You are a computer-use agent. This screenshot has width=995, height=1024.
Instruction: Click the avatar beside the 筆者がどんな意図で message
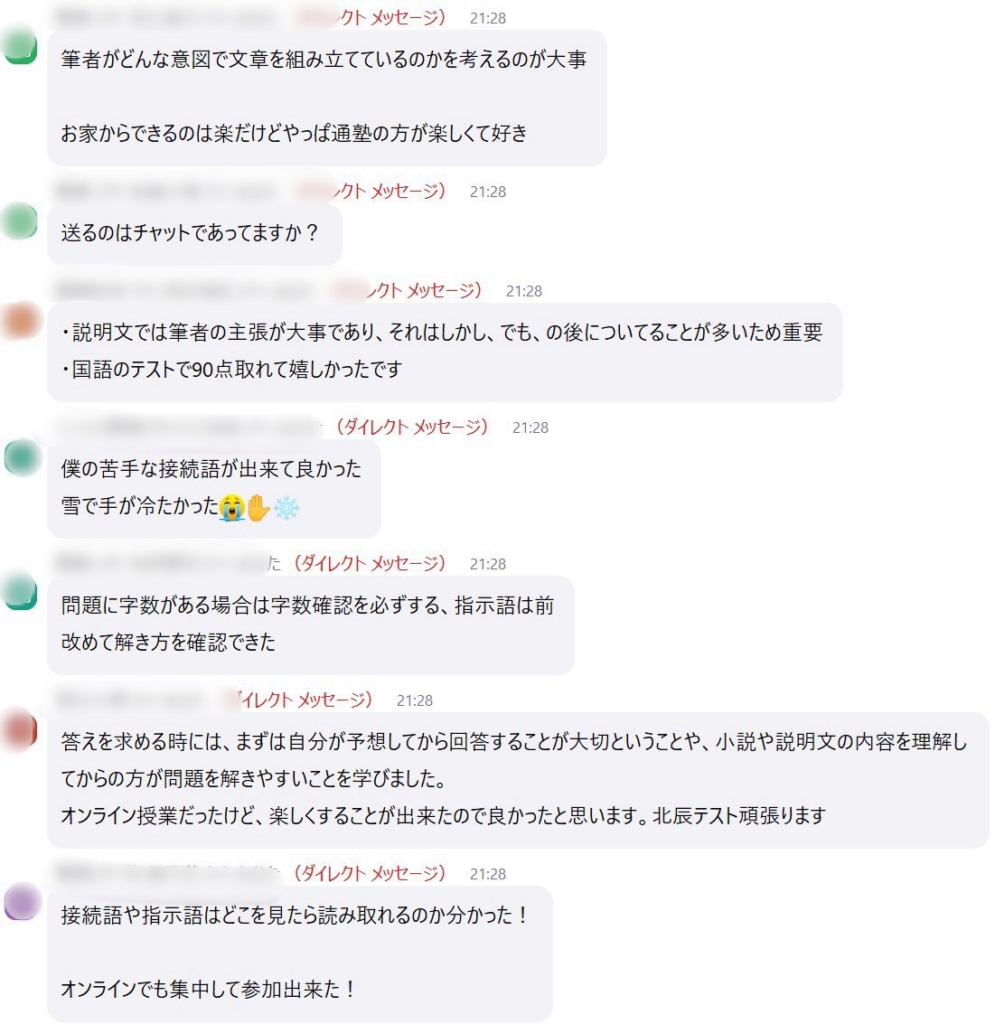20,47
